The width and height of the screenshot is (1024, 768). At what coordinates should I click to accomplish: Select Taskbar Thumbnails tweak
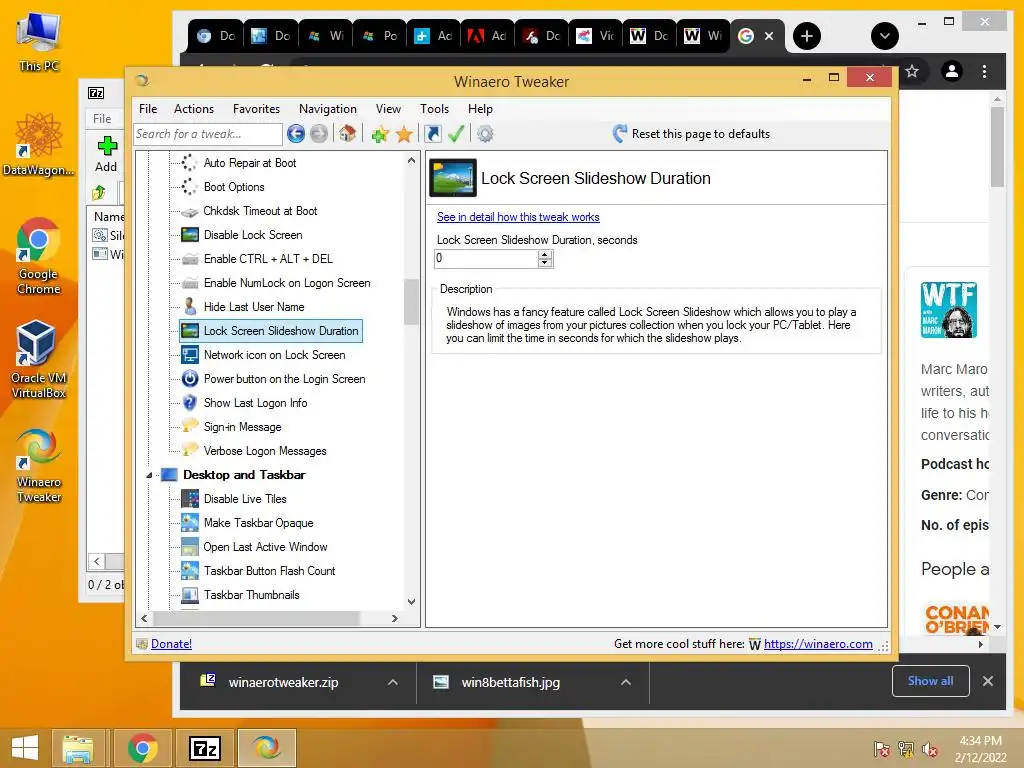(x=251, y=595)
